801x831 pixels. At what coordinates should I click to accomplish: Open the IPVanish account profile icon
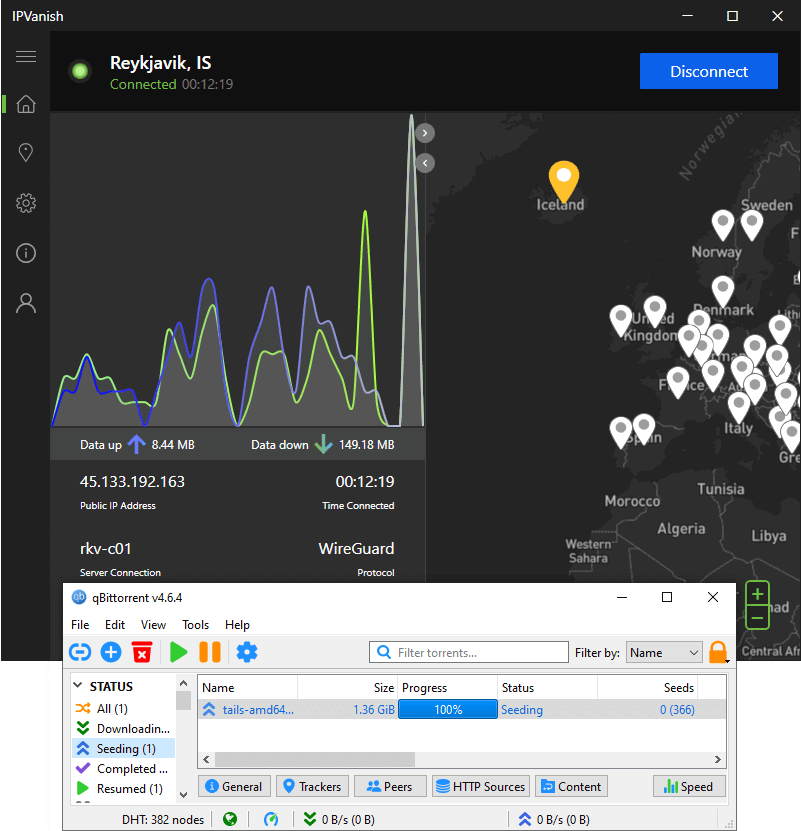(x=25, y=302)
